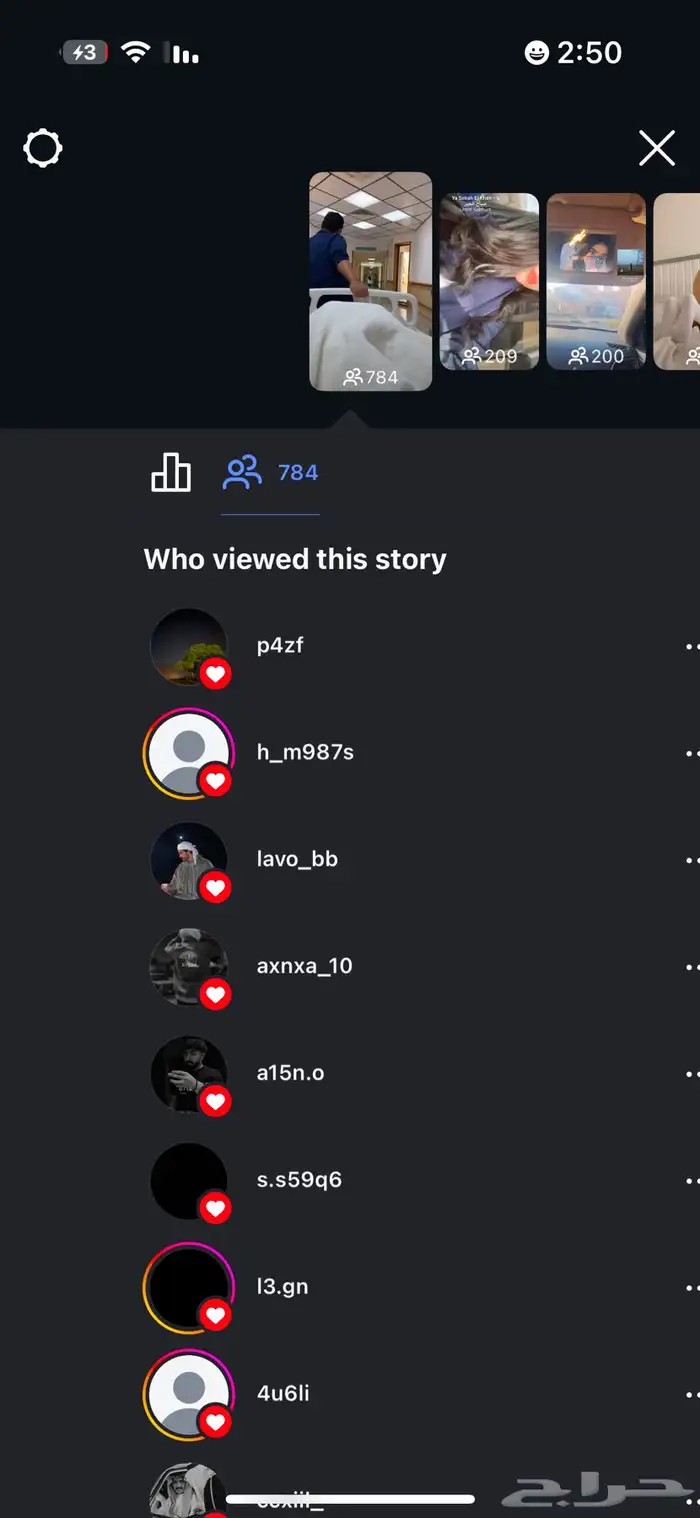Open the lavo_bb username
Screen dimensions: 700x1518
coord(297,859)
